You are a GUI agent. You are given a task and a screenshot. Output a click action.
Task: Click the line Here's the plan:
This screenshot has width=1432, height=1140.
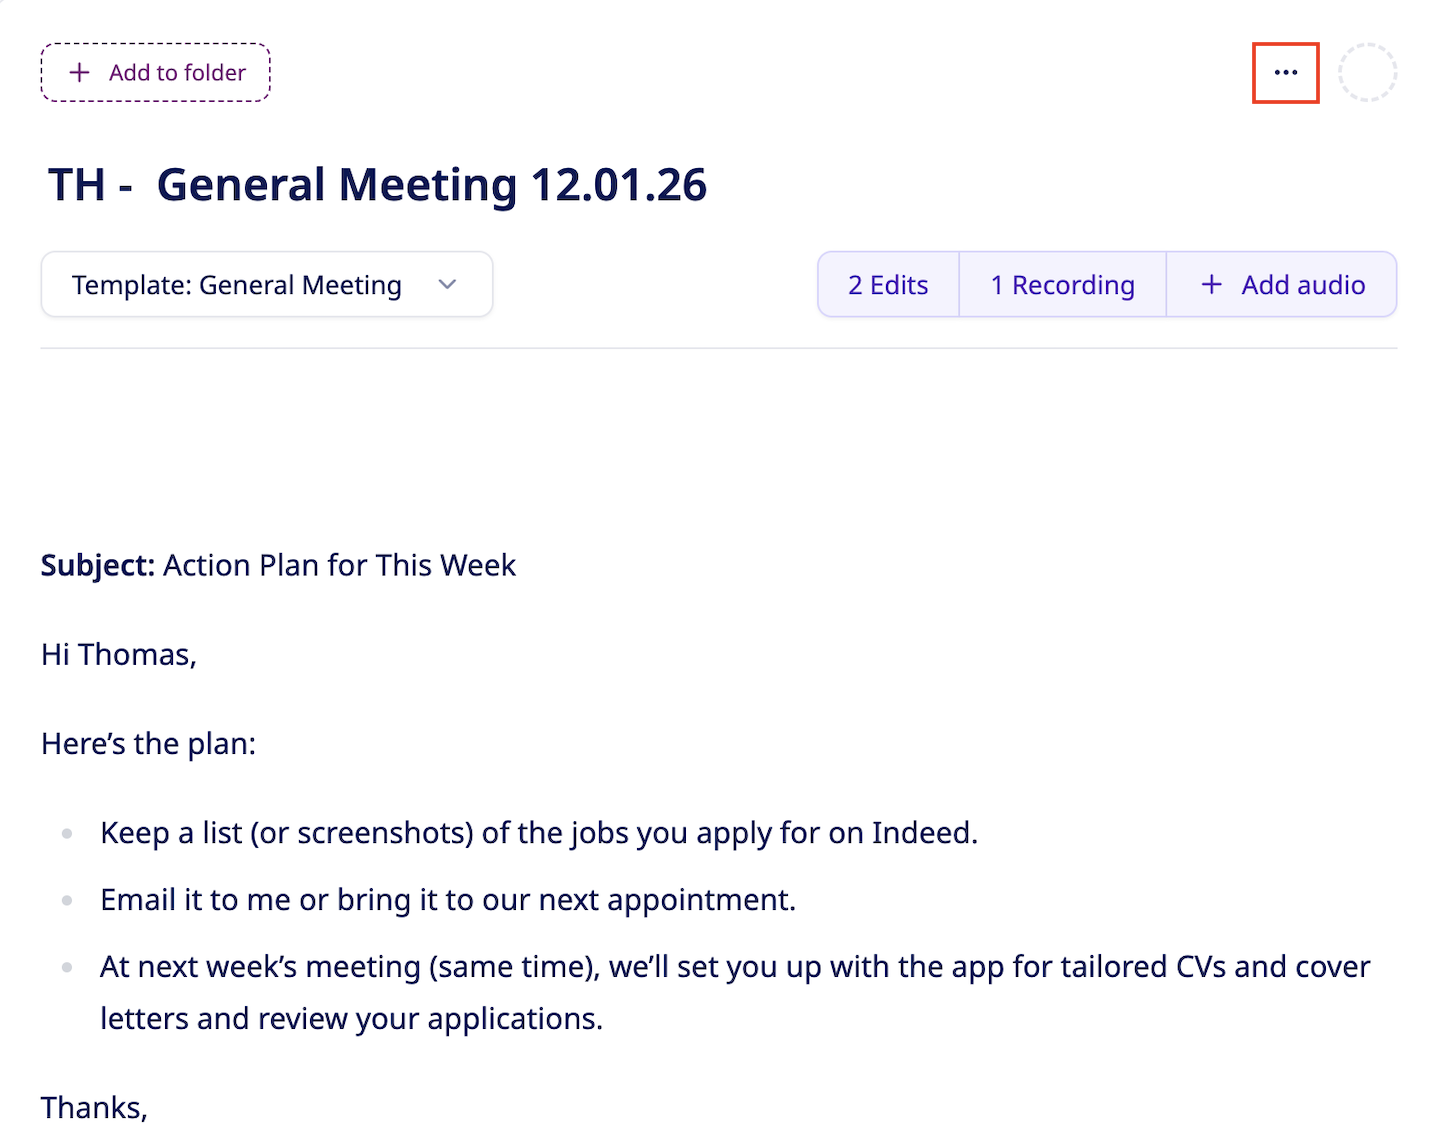(148, 744)
